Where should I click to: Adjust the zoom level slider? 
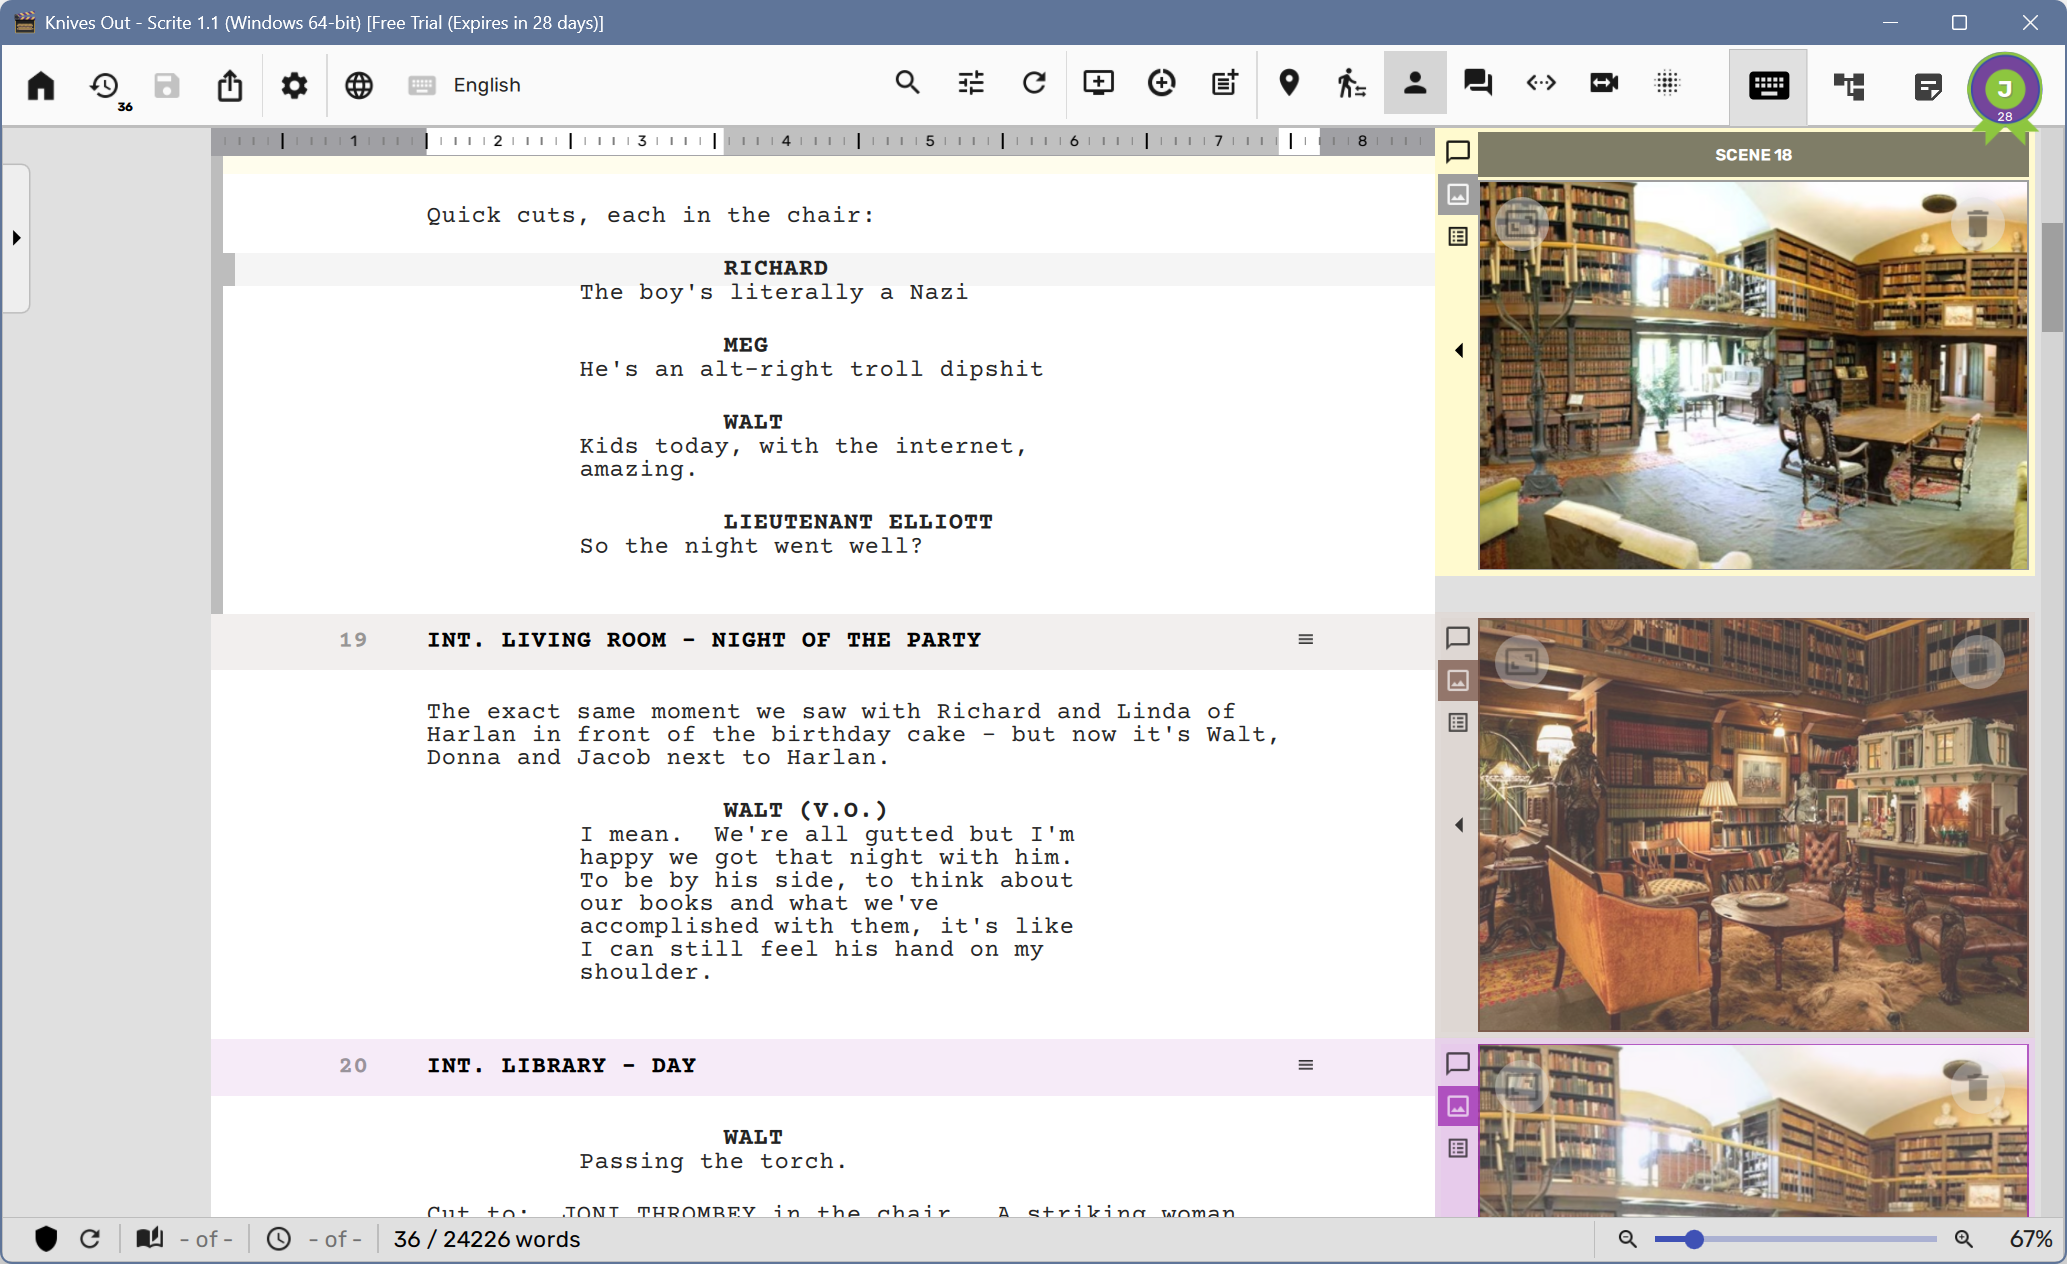(x=1795, y=1239)
